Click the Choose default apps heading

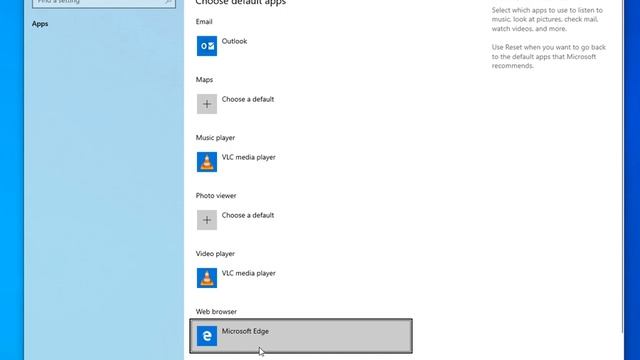coord(241,2)
